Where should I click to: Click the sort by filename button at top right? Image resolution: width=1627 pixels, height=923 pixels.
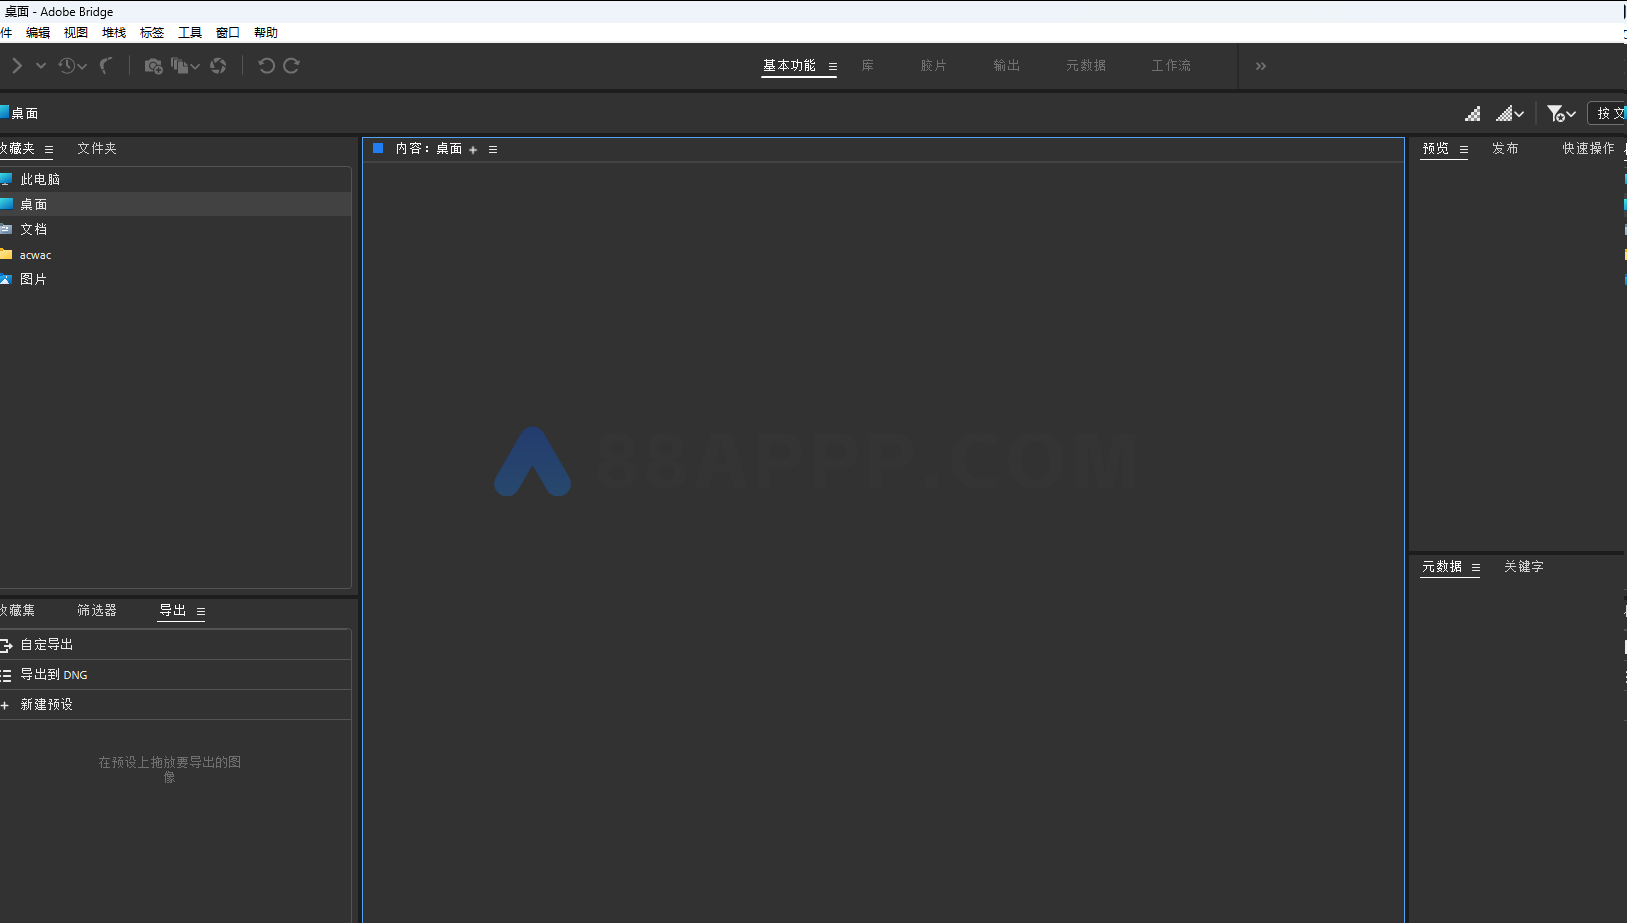coord(1608,113)
